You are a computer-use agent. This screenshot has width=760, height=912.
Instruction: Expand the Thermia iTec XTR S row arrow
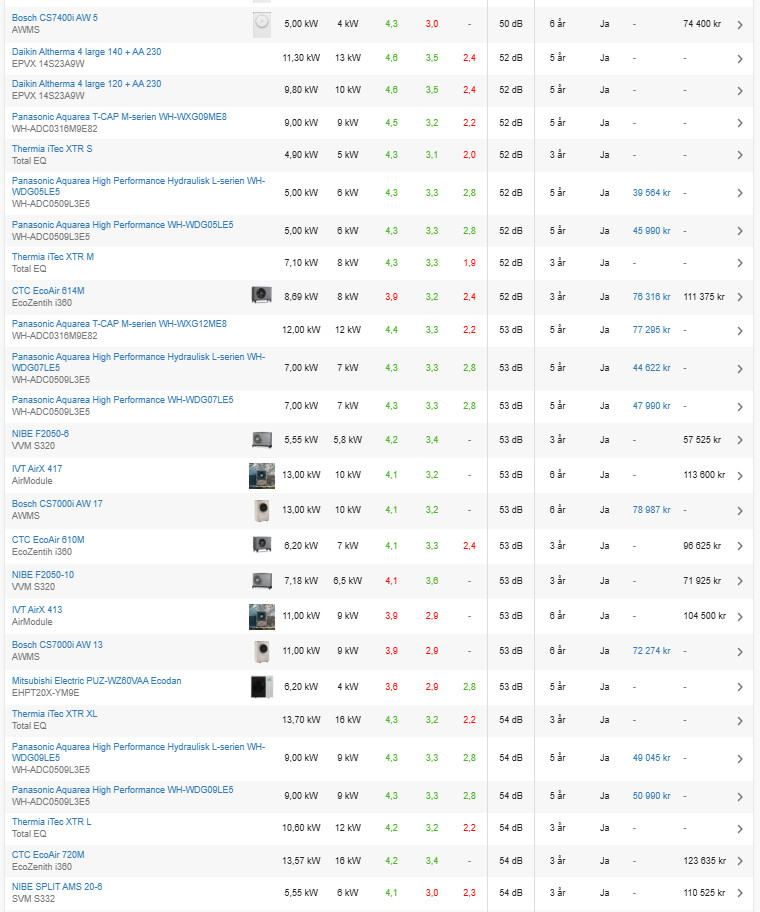click(x=739, y=155)
